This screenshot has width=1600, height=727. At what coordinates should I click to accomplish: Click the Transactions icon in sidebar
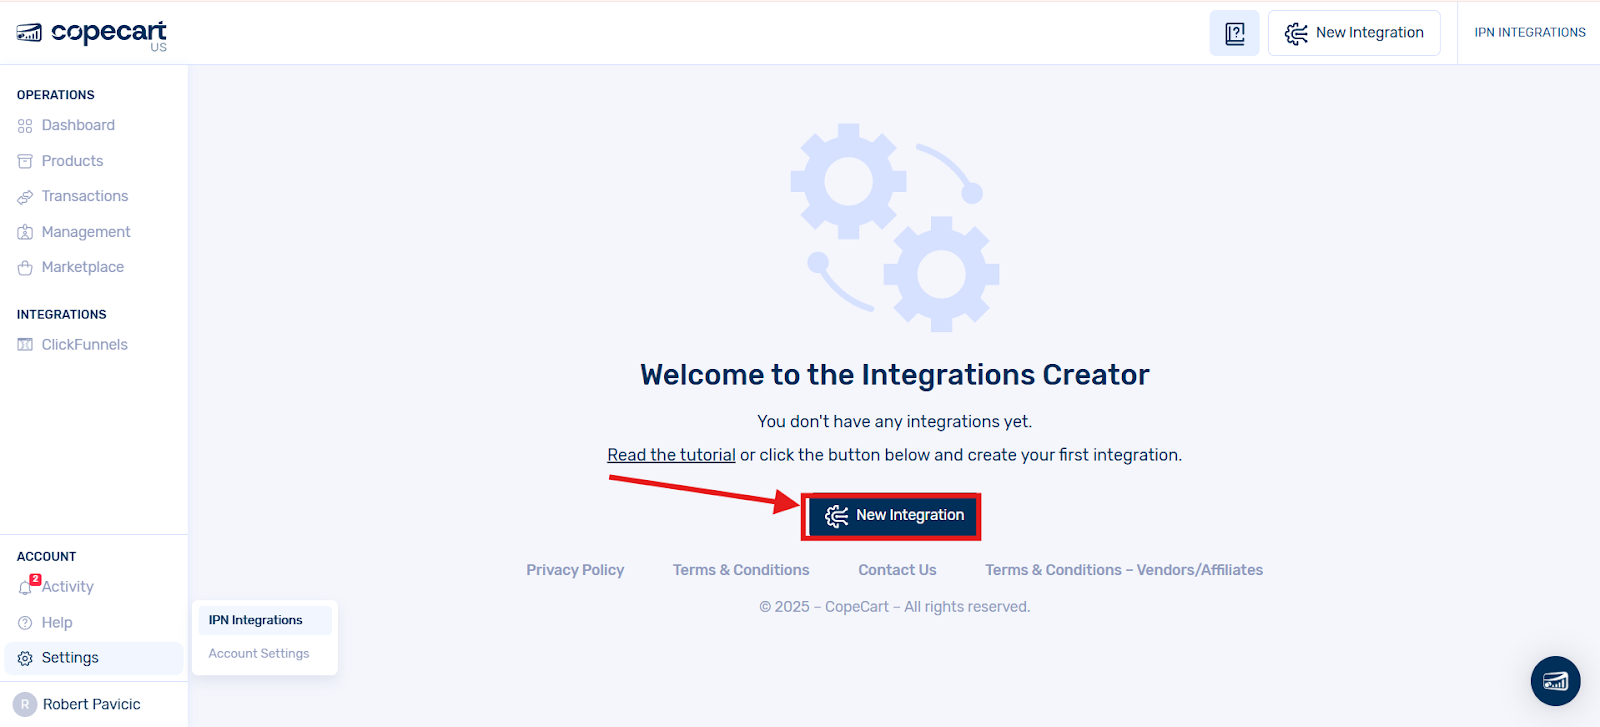[25, 197]
